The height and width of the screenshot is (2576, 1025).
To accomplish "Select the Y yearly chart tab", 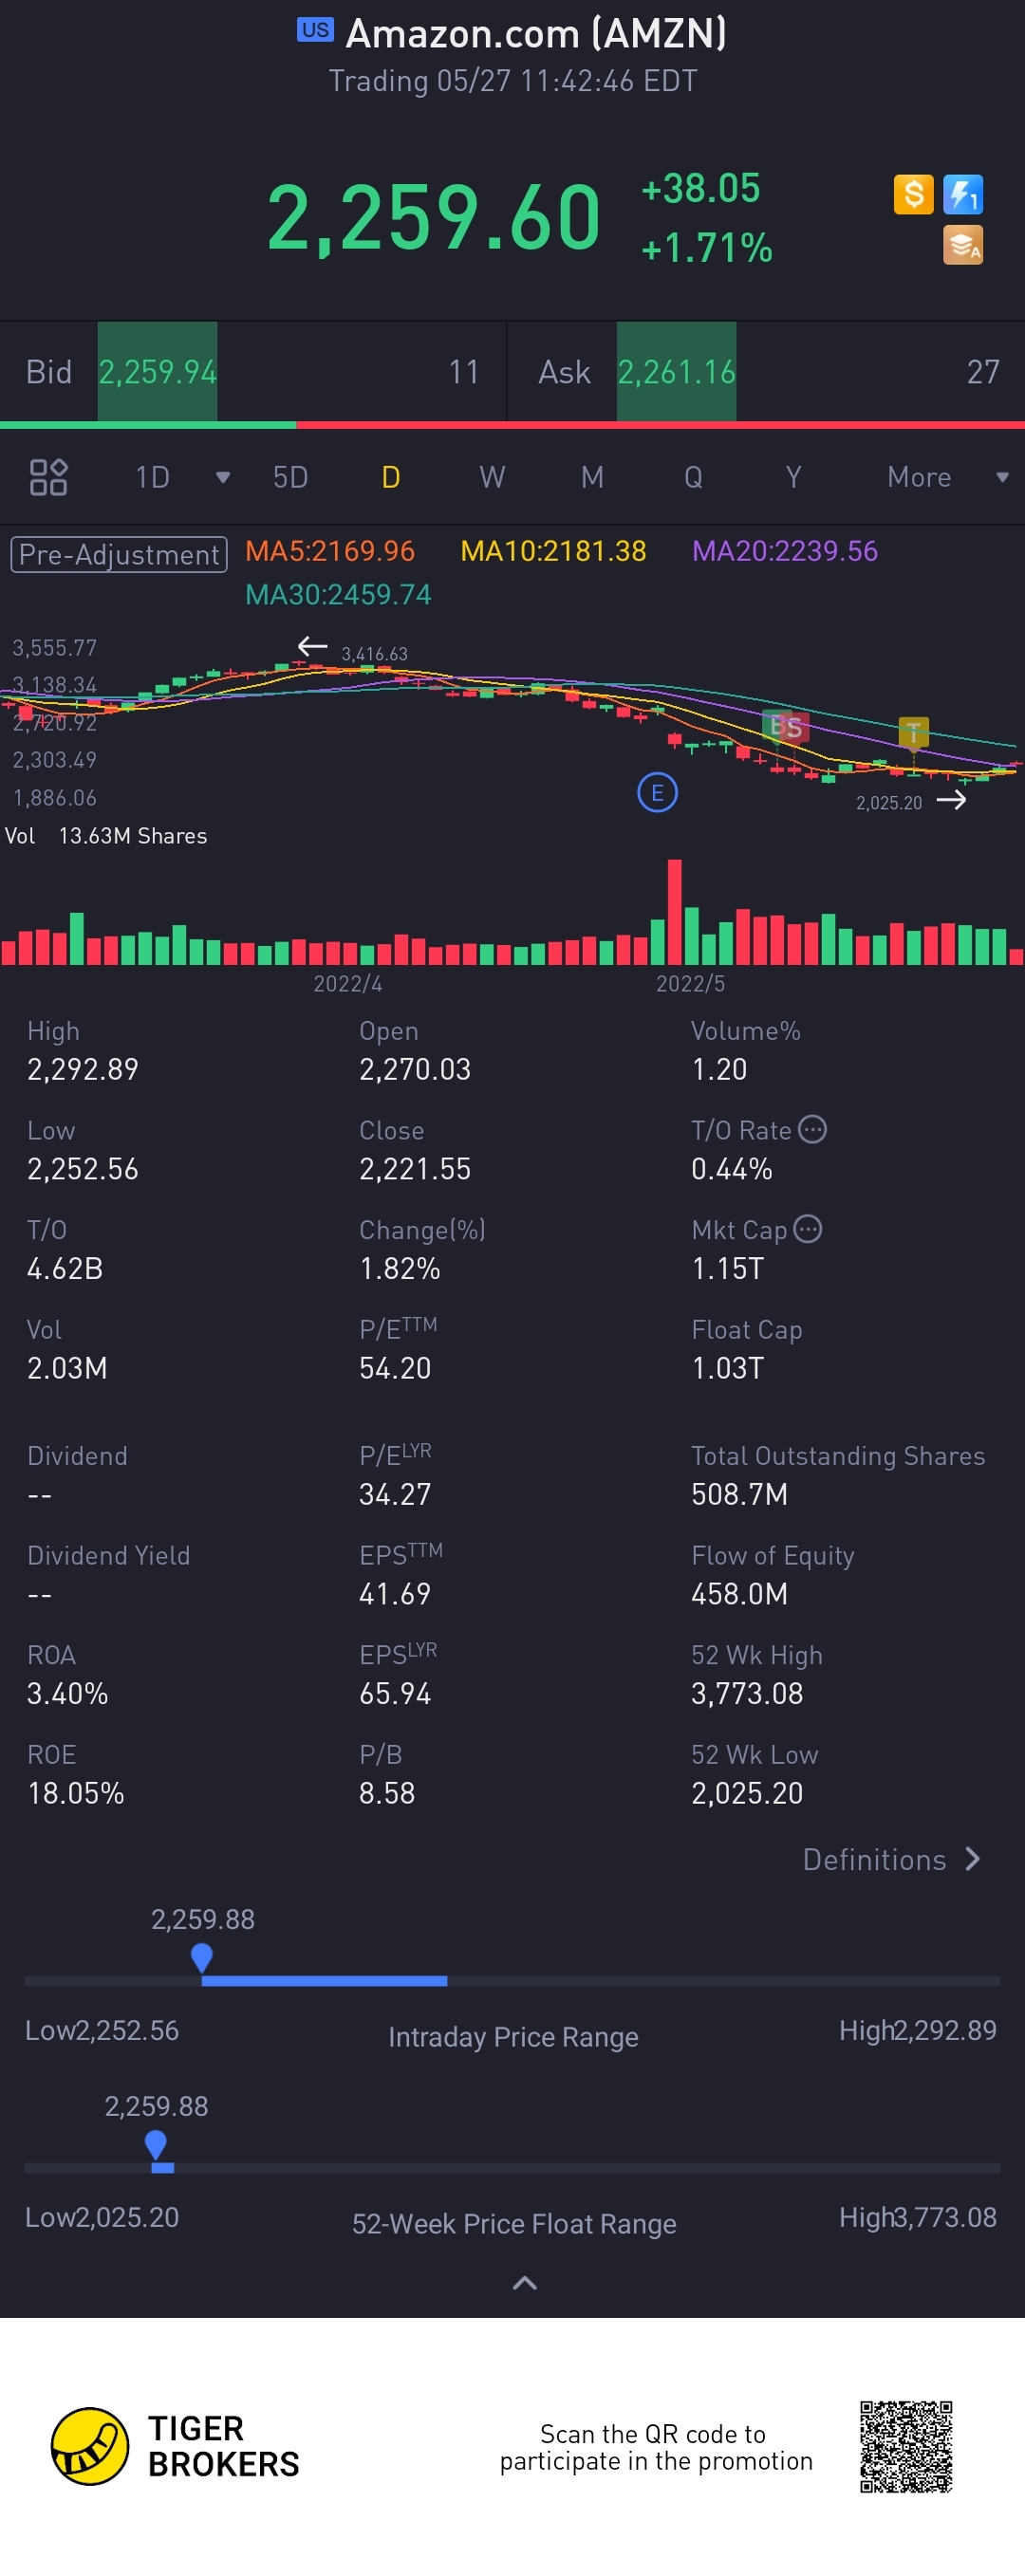I will pos(793,477).
